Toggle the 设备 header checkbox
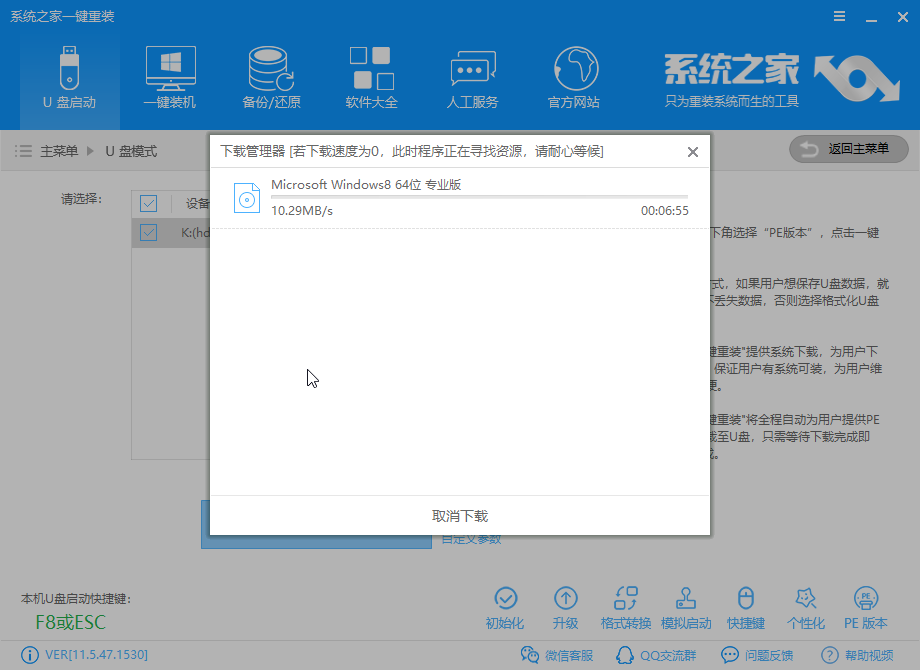 (148, 203)
